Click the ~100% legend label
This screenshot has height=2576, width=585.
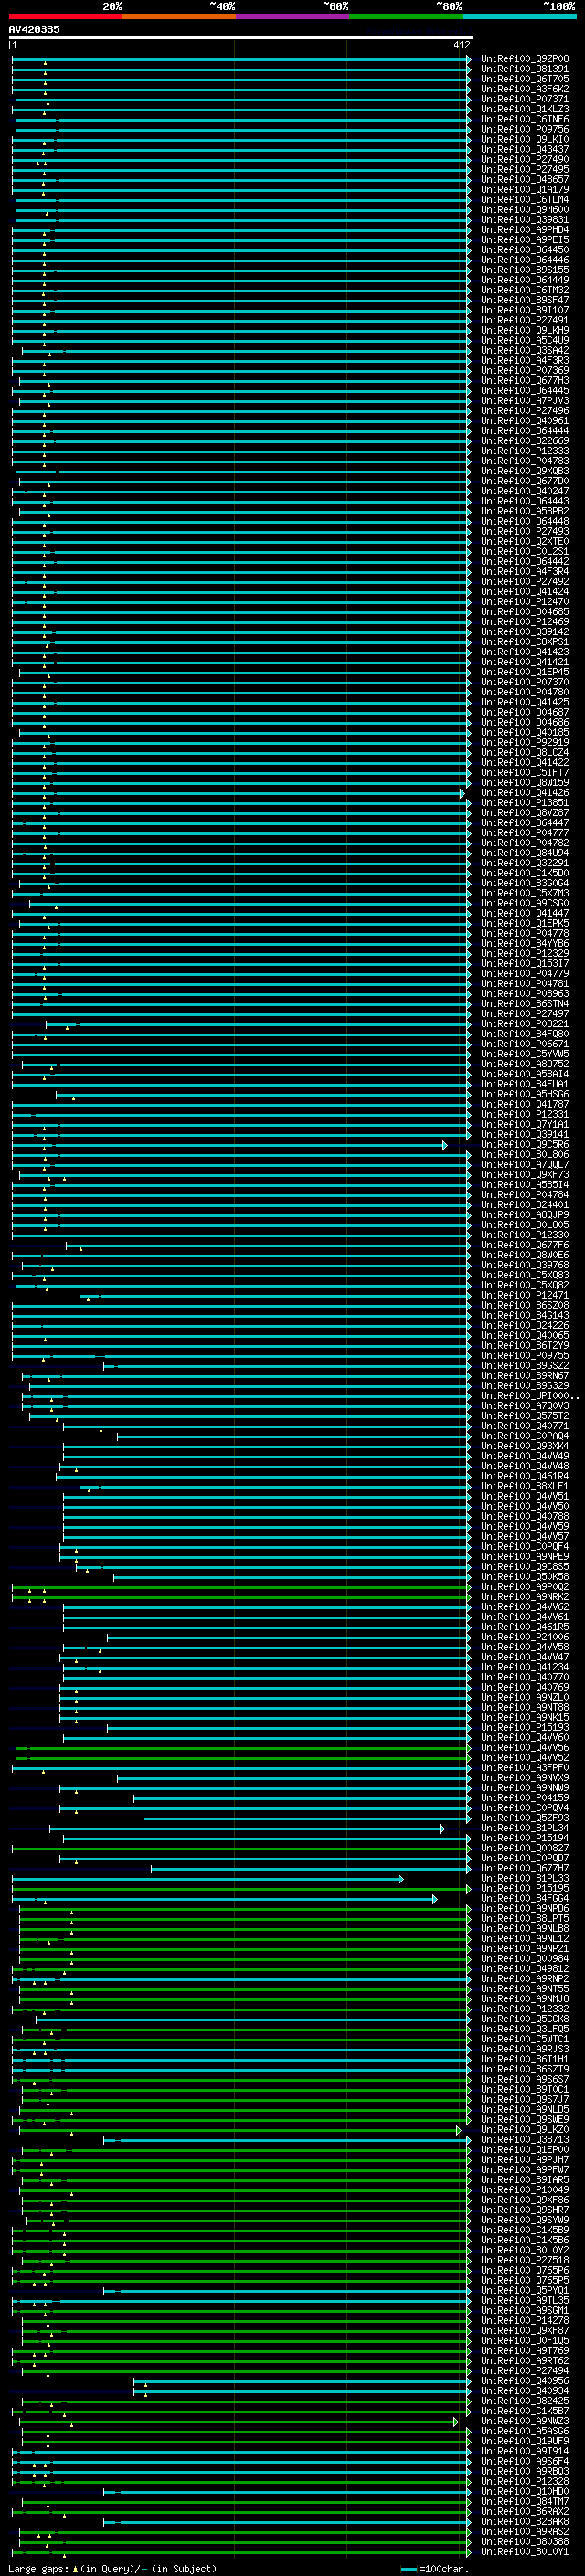click(x=560, y=6)
